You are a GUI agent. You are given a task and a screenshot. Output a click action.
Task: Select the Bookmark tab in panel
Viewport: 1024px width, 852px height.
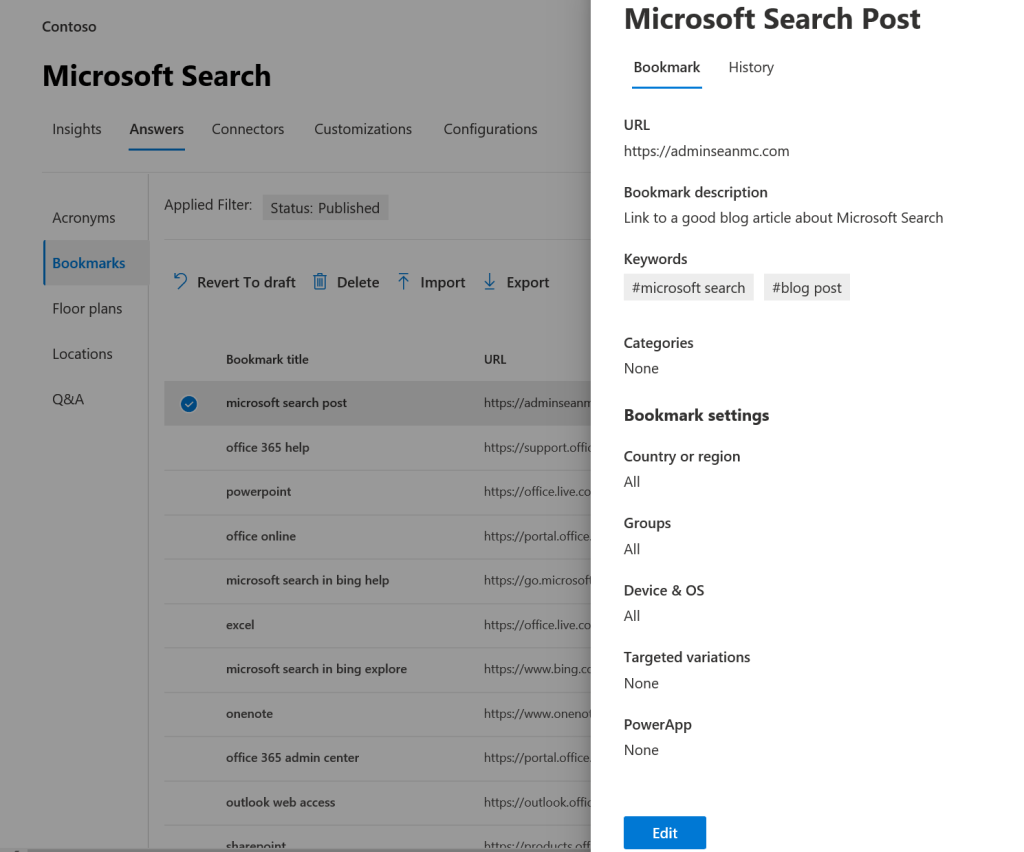(x=667, y=67)
